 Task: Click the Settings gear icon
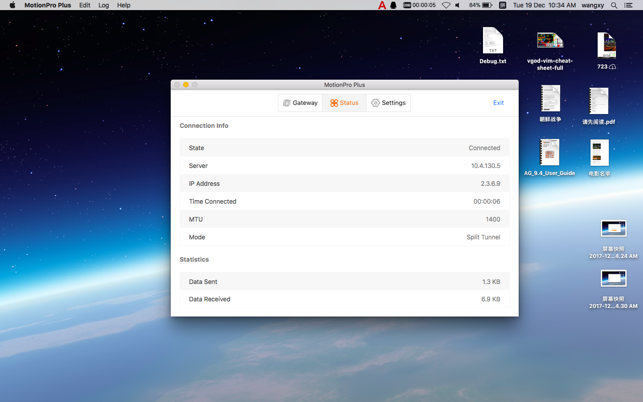pyautogui.click(x=375, y=103)
